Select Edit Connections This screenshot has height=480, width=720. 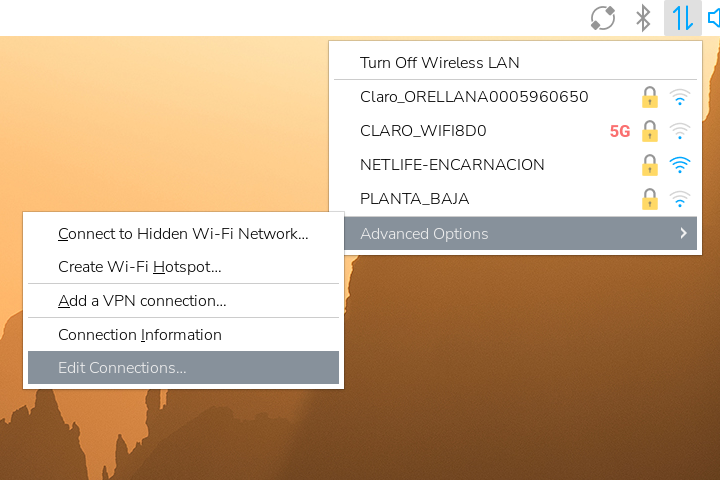pos(183,367)
